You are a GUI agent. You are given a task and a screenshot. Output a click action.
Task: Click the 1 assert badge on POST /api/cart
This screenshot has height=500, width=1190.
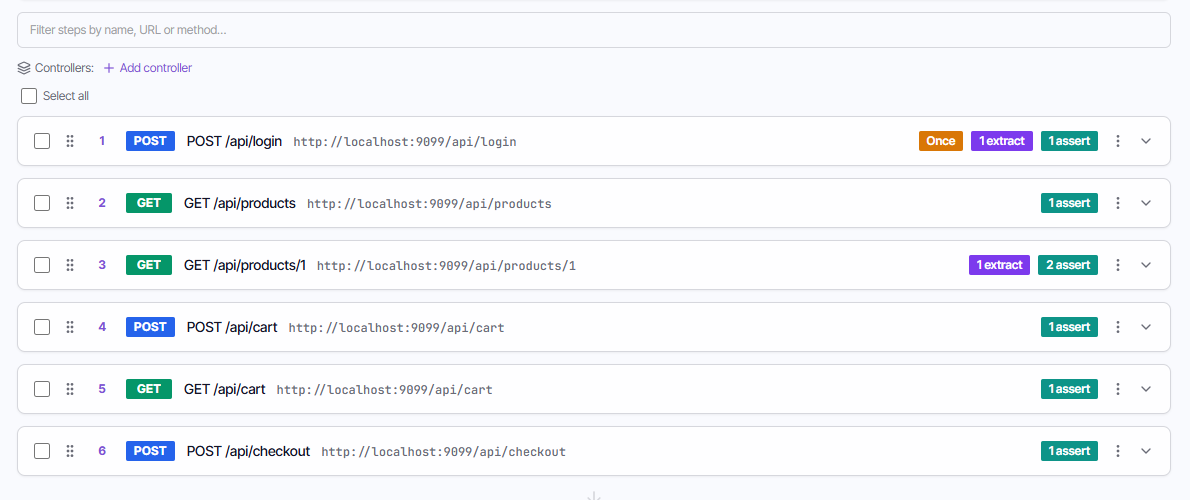(x=1069, y=327)
